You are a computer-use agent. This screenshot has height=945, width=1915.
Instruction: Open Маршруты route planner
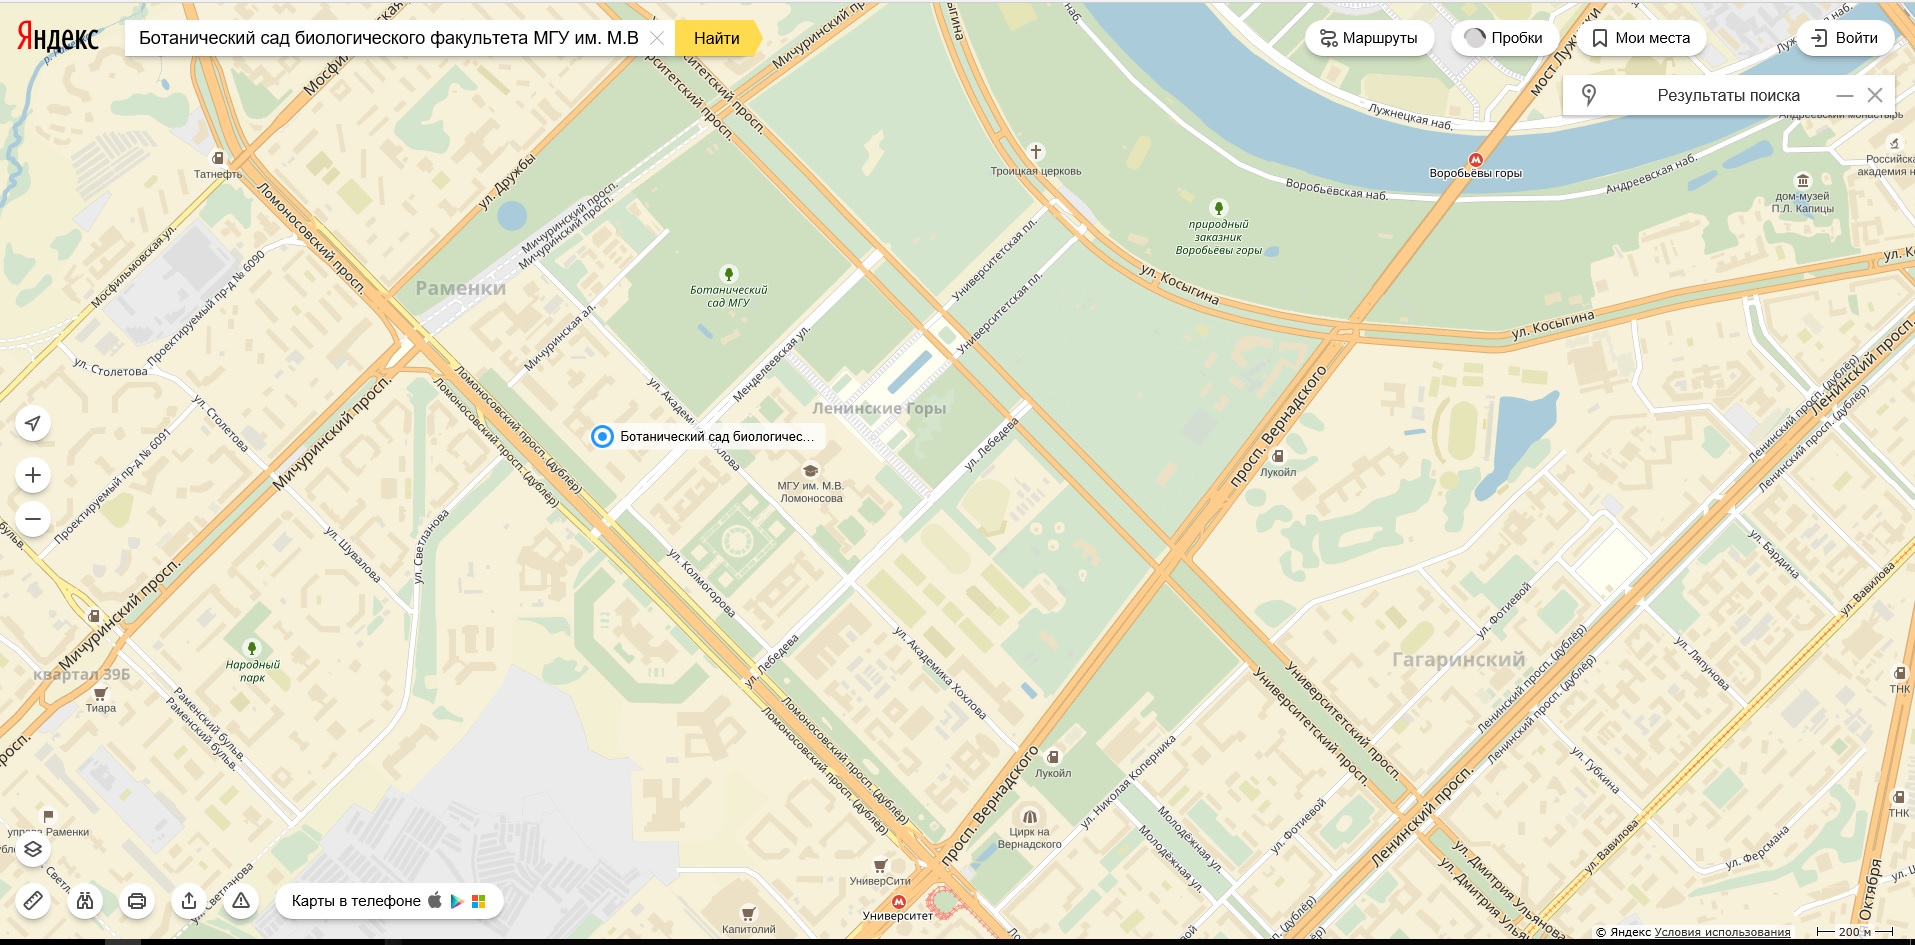pyautogui.click(x=1369, y=38)
